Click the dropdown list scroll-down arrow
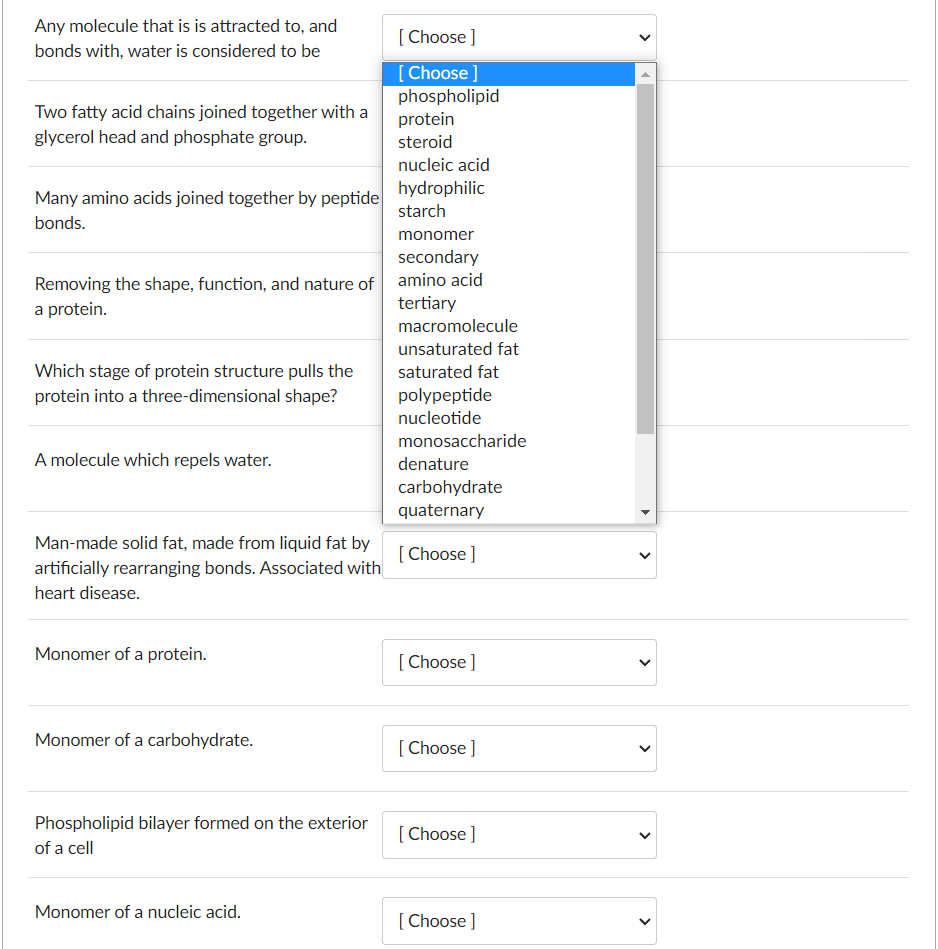This screenshot has height=949, width=938. coord(645,512)
